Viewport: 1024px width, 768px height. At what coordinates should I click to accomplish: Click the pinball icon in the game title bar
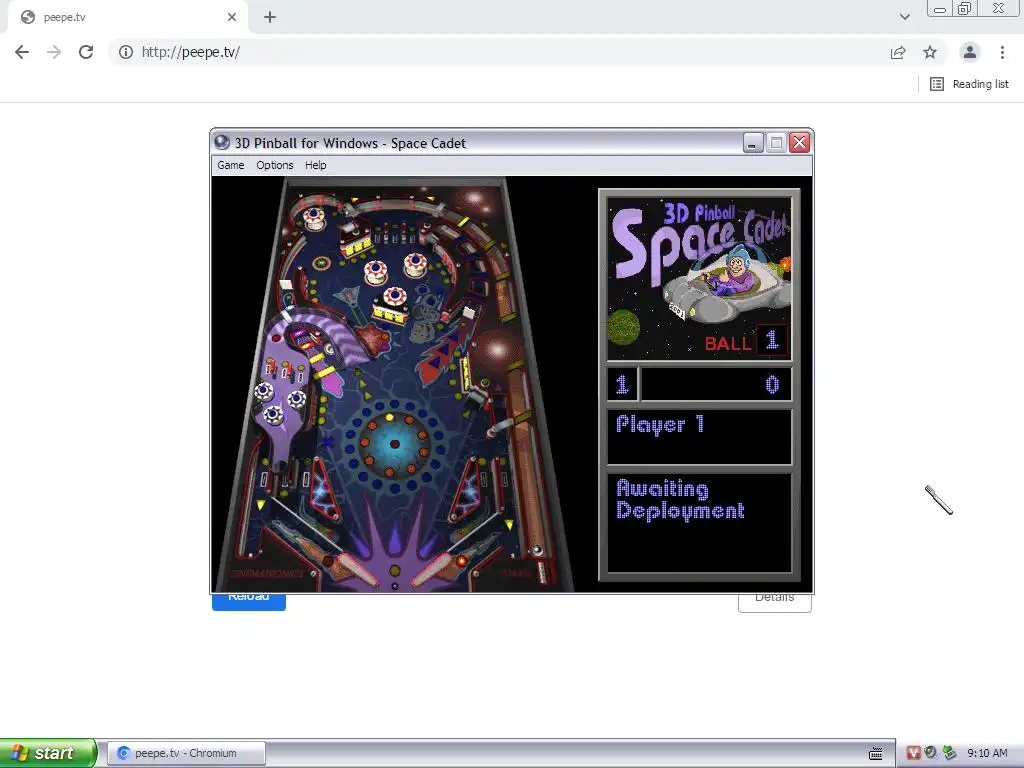pos(222,142)
